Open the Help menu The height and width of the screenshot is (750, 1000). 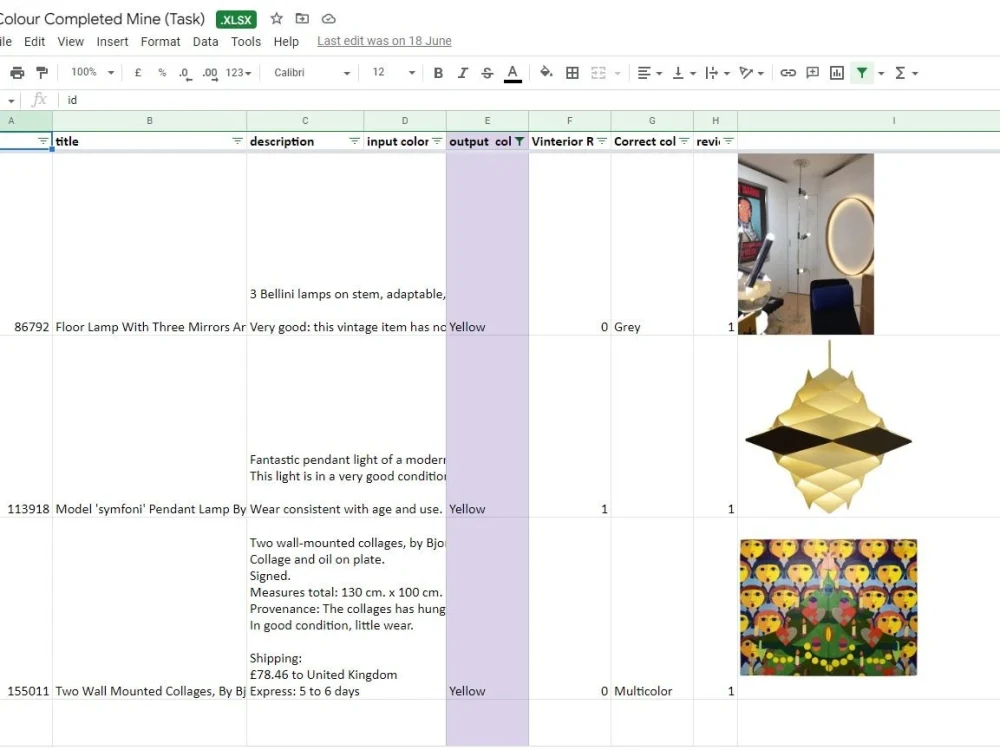[286, 41]
